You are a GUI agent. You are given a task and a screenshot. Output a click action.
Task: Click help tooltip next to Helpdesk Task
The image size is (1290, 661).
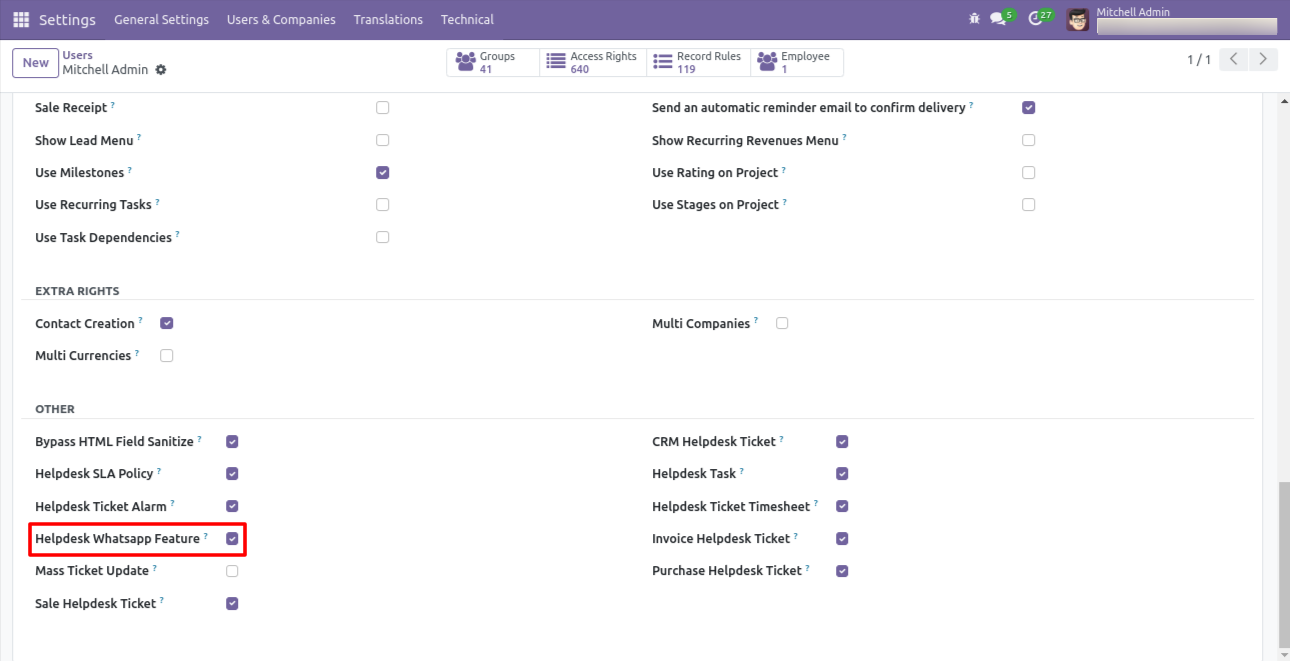(x=742, y=470)
